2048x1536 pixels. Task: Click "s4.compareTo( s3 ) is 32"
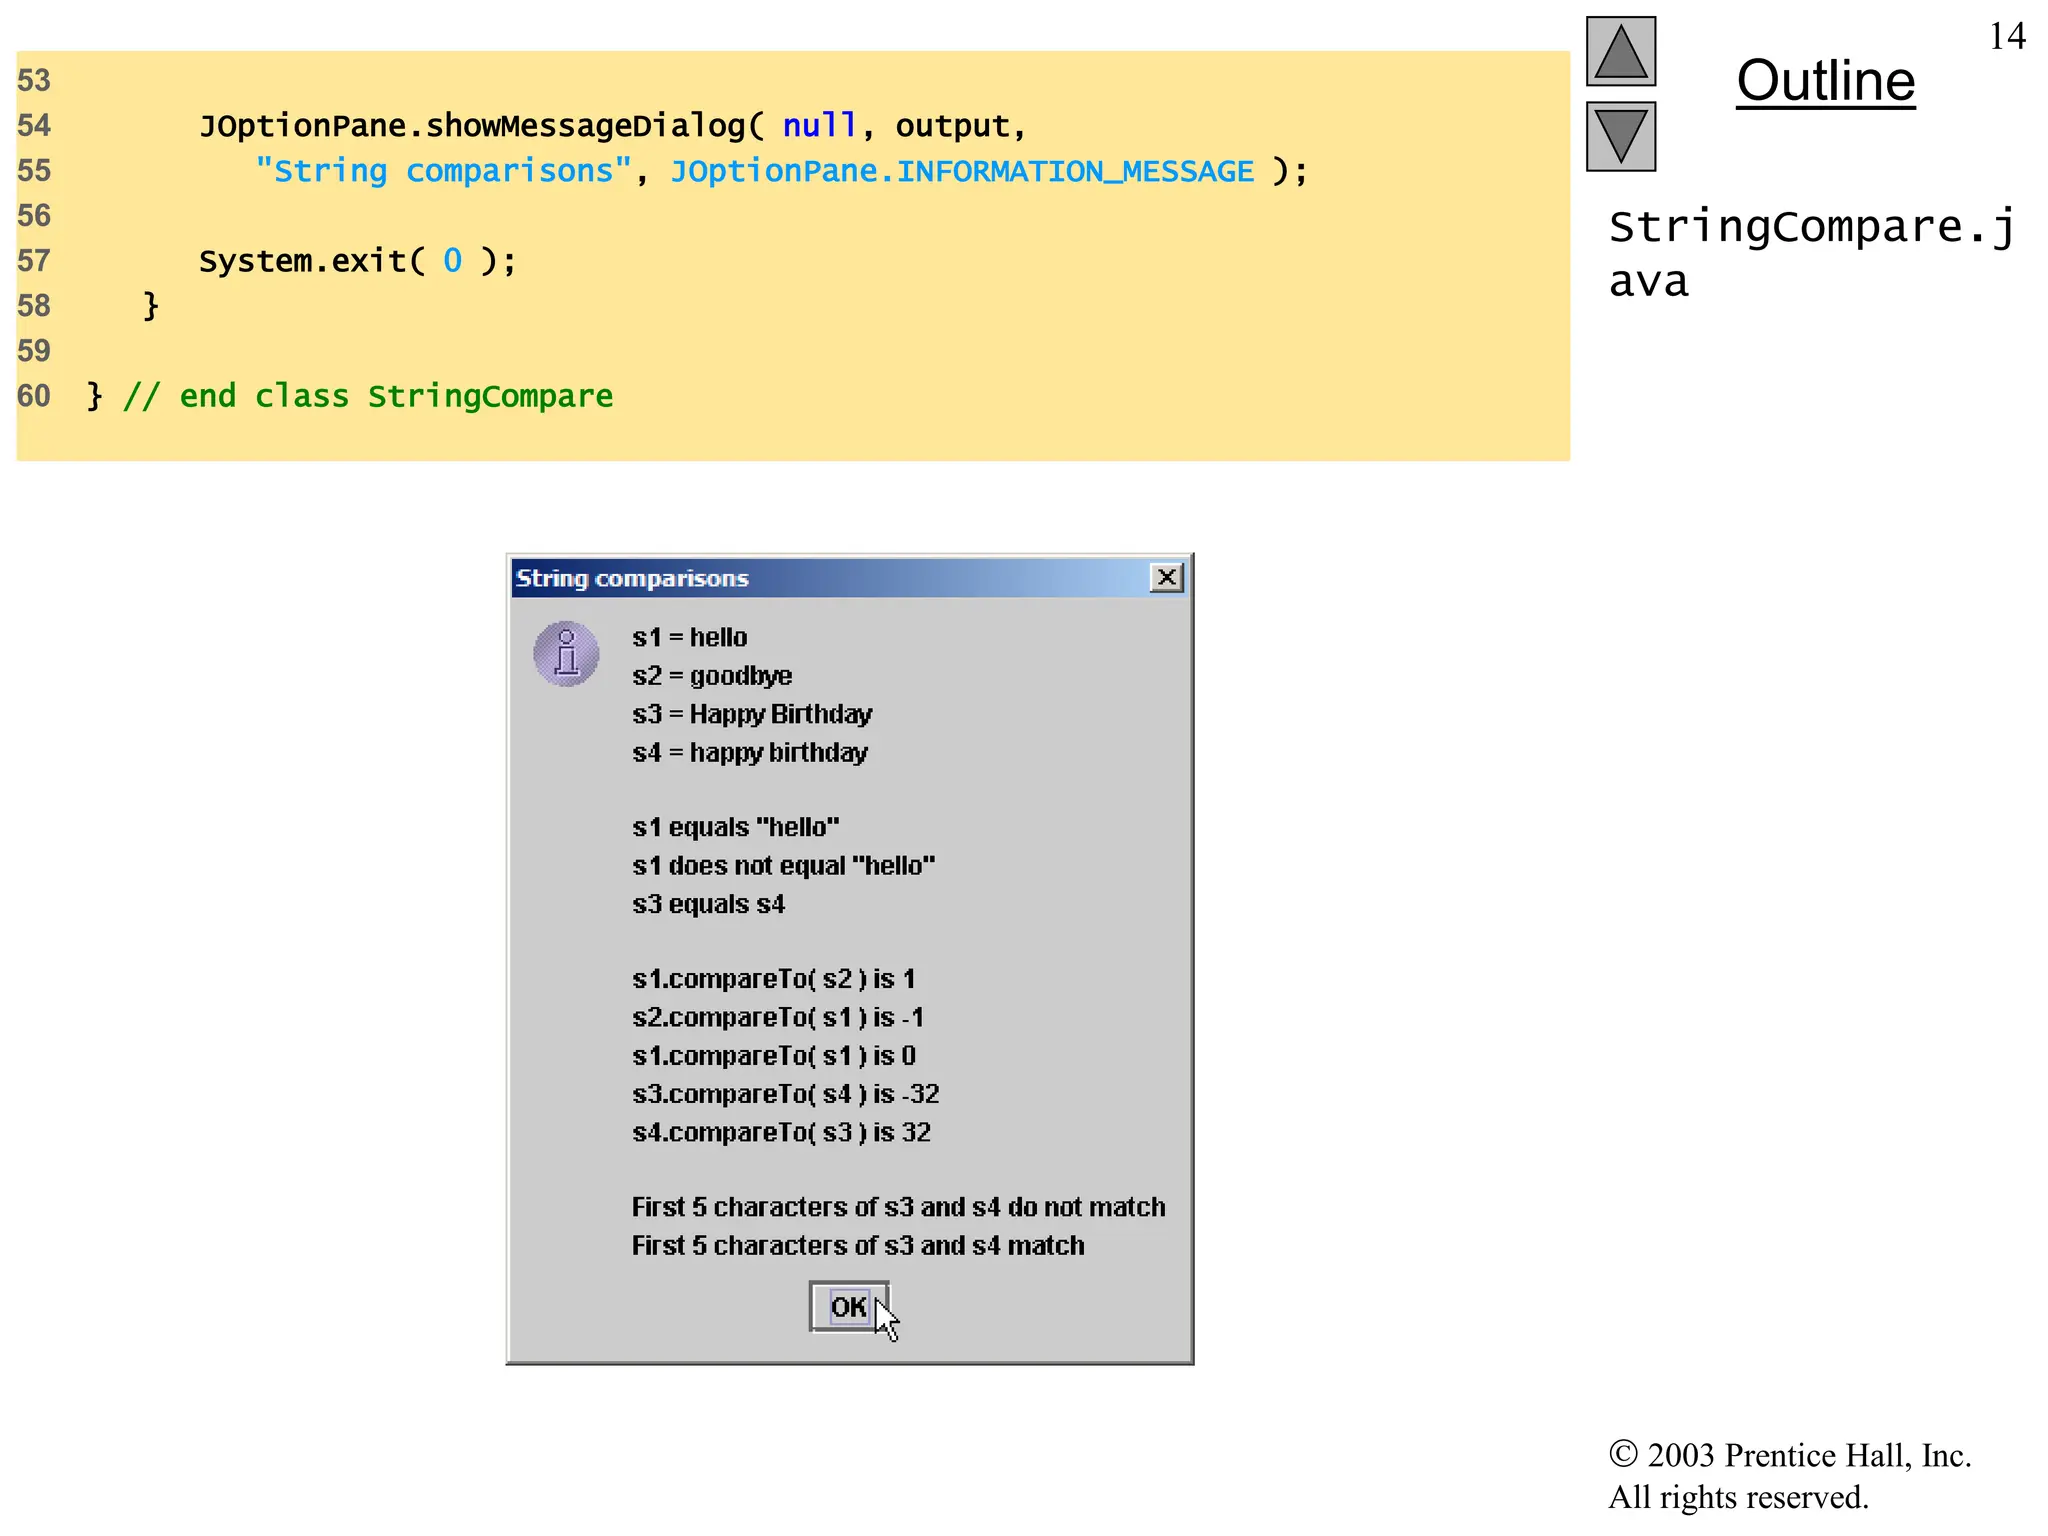pos(781,1132)
